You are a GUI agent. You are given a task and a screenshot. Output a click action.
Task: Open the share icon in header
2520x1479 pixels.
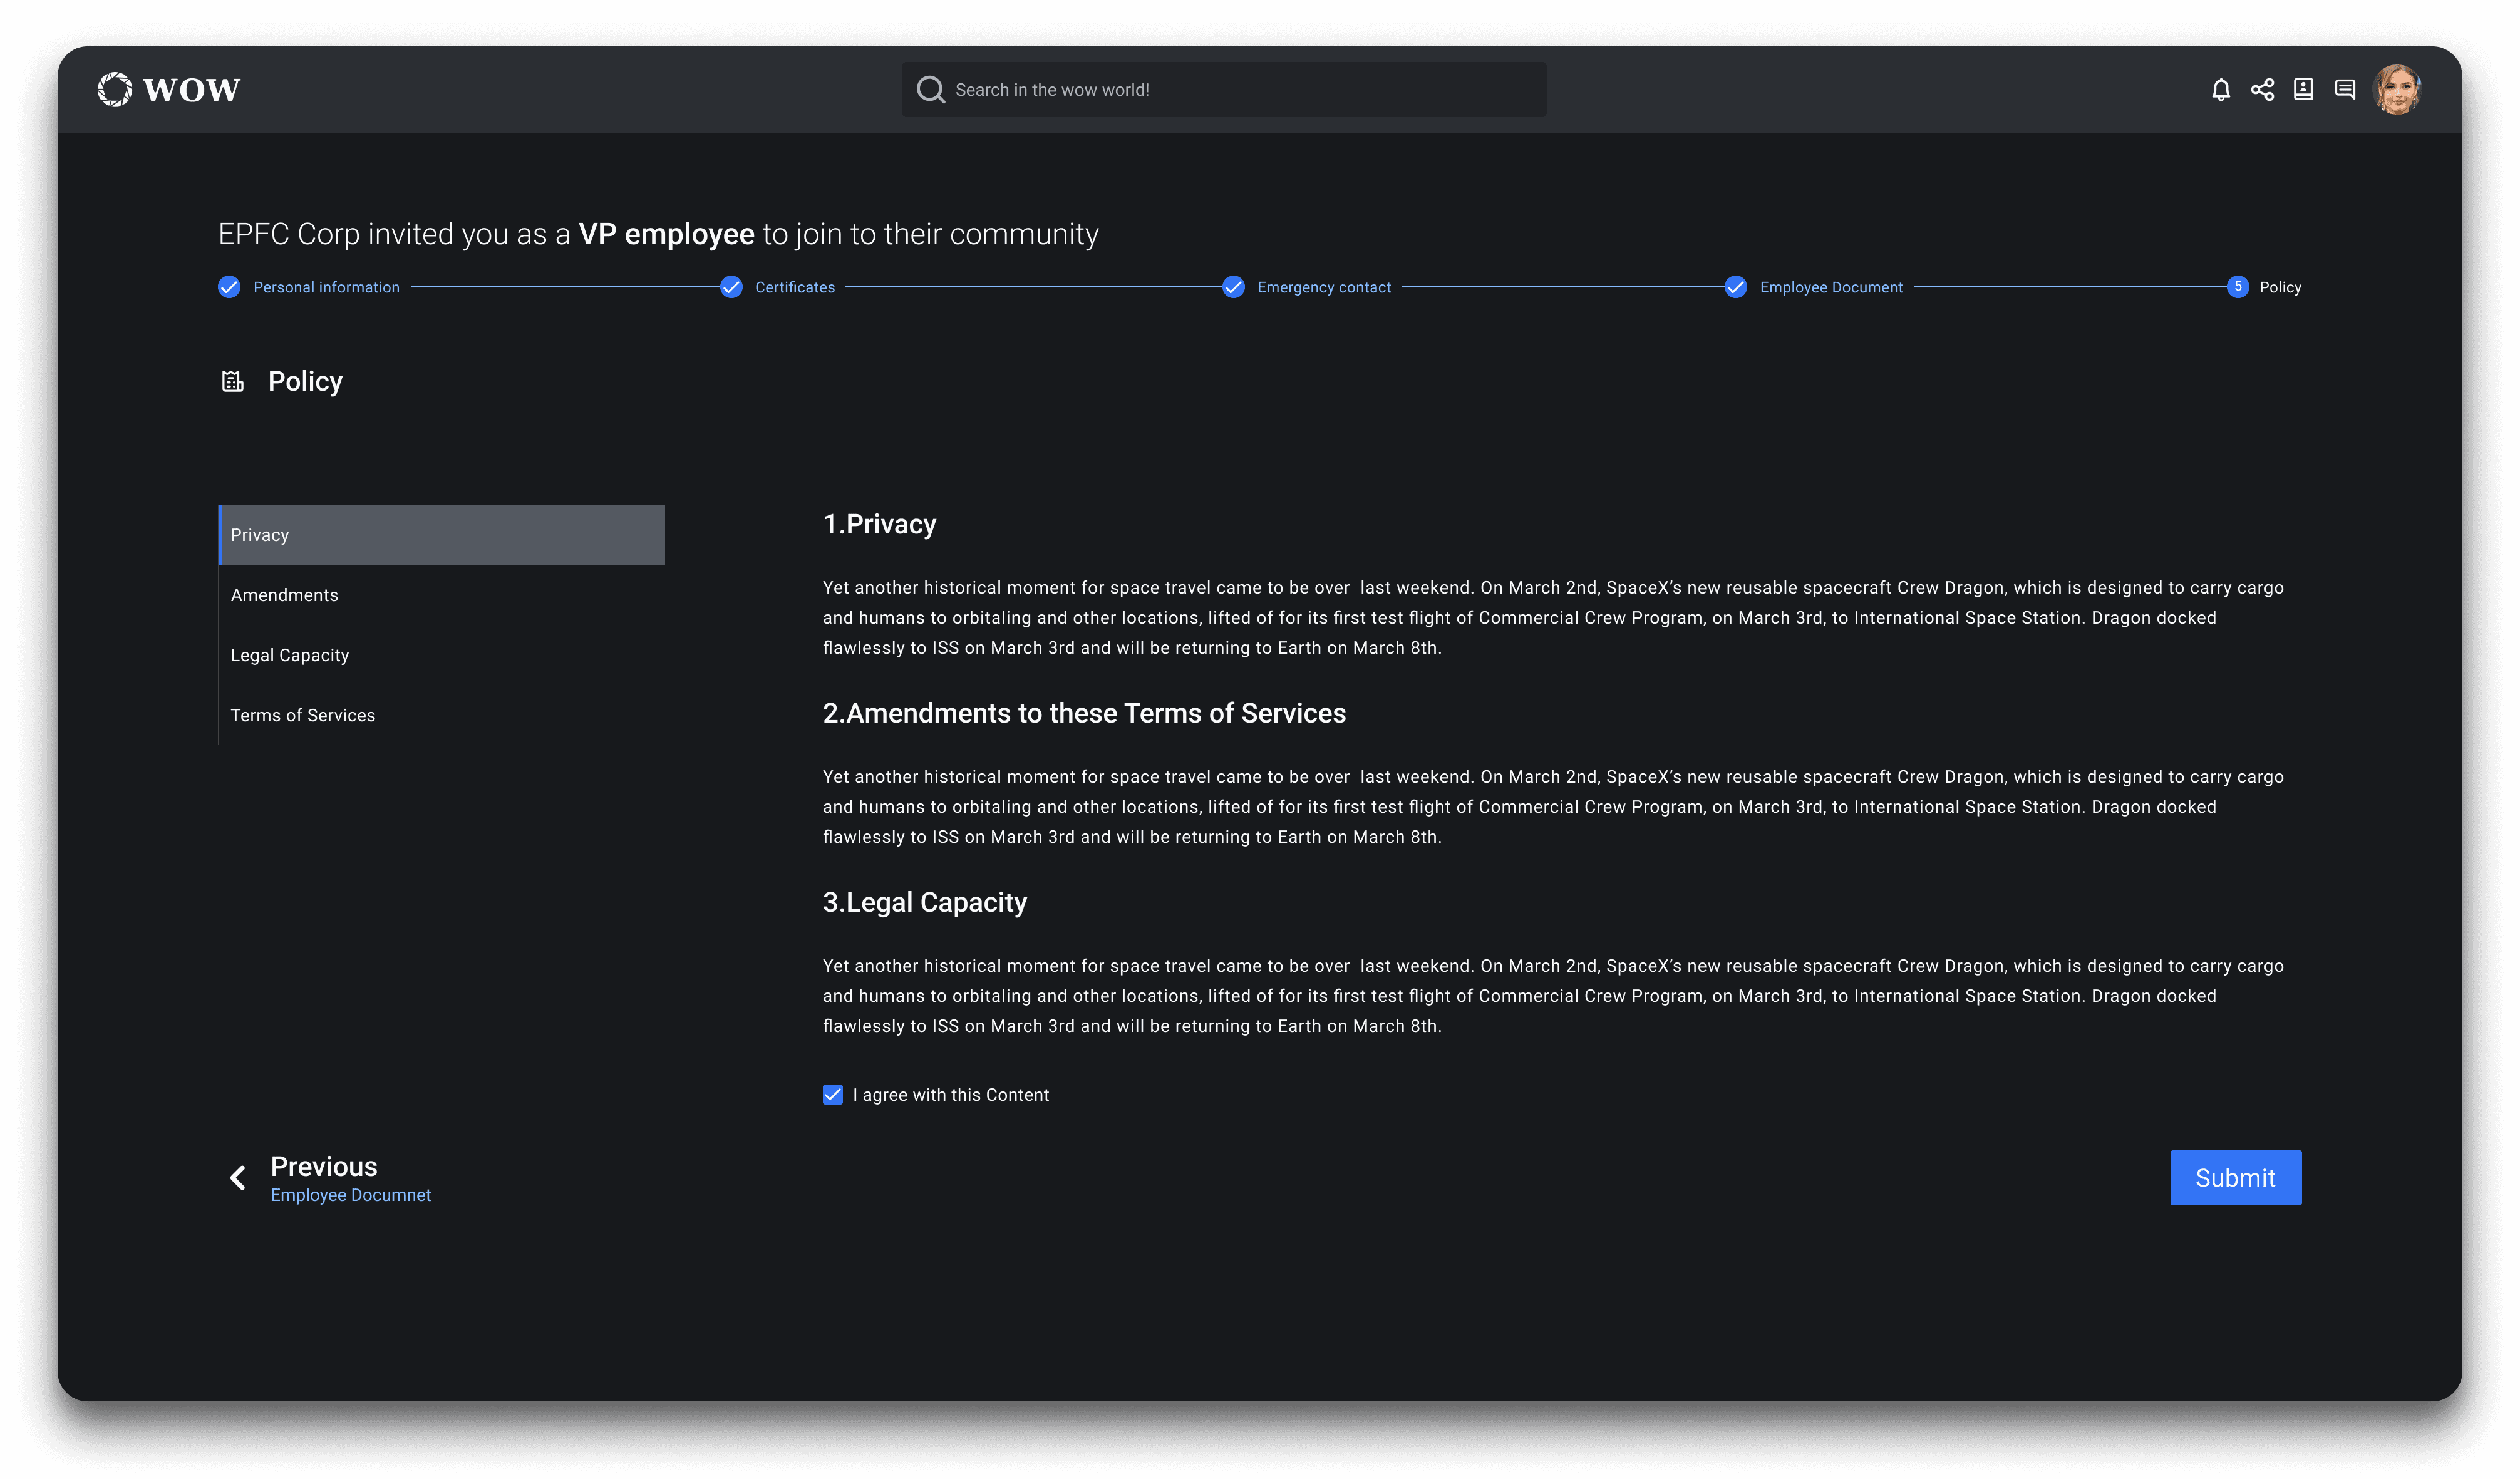[x=2262, y=90]
